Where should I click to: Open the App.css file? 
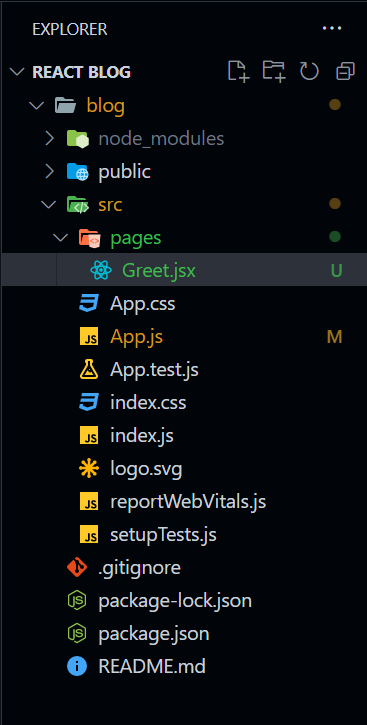[x=142, y=304]
